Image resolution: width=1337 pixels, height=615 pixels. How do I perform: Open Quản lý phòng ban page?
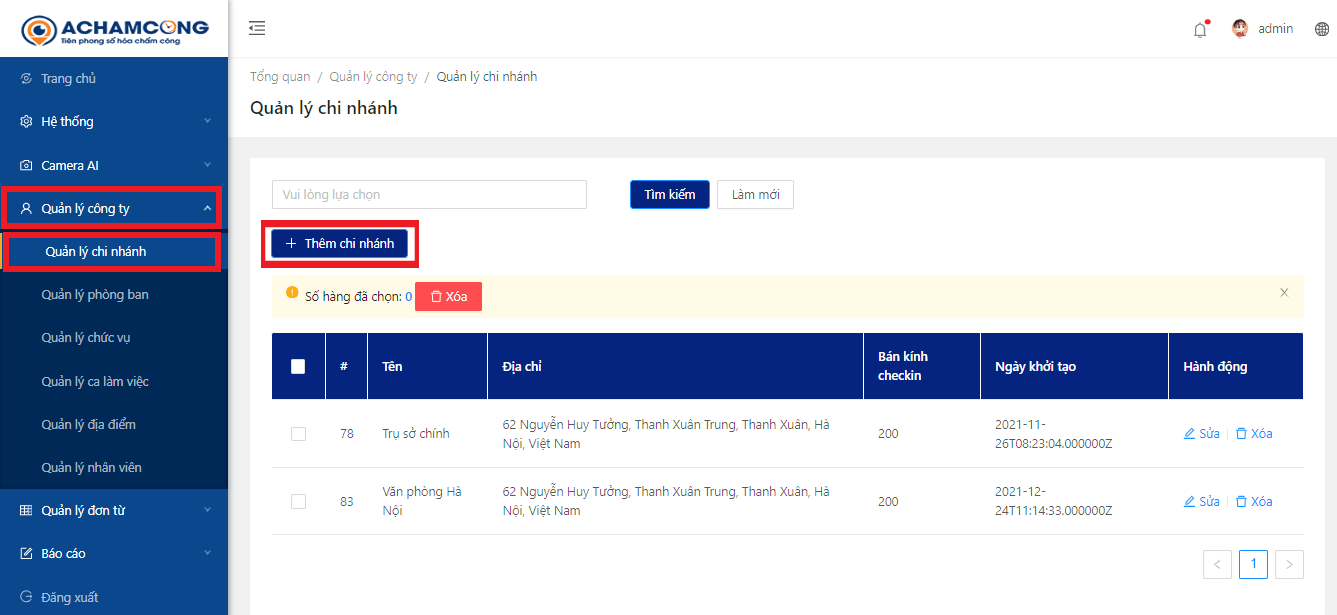coord(95,295)
